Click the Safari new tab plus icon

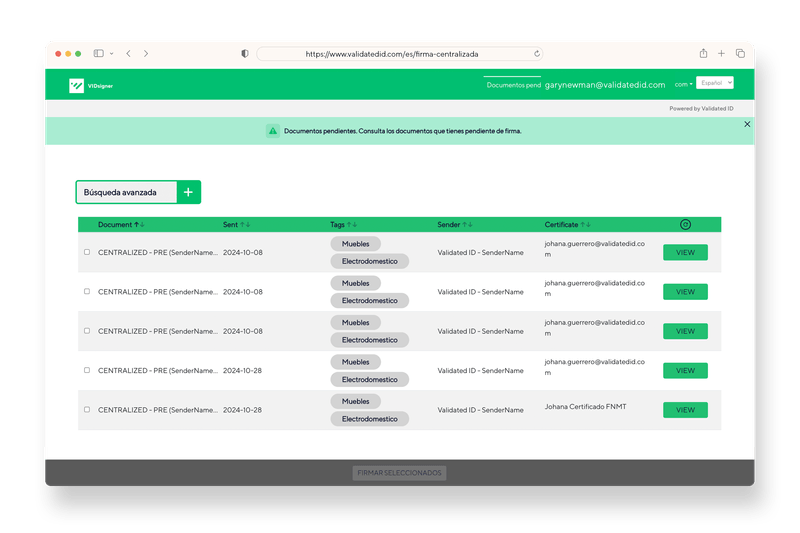coord(721,53)
